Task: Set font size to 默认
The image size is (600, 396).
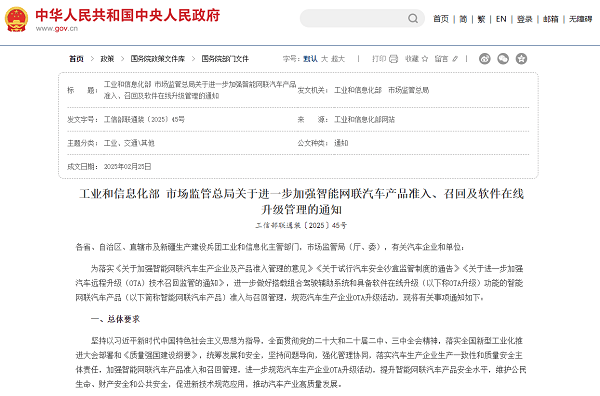Action: click(310, 59)
